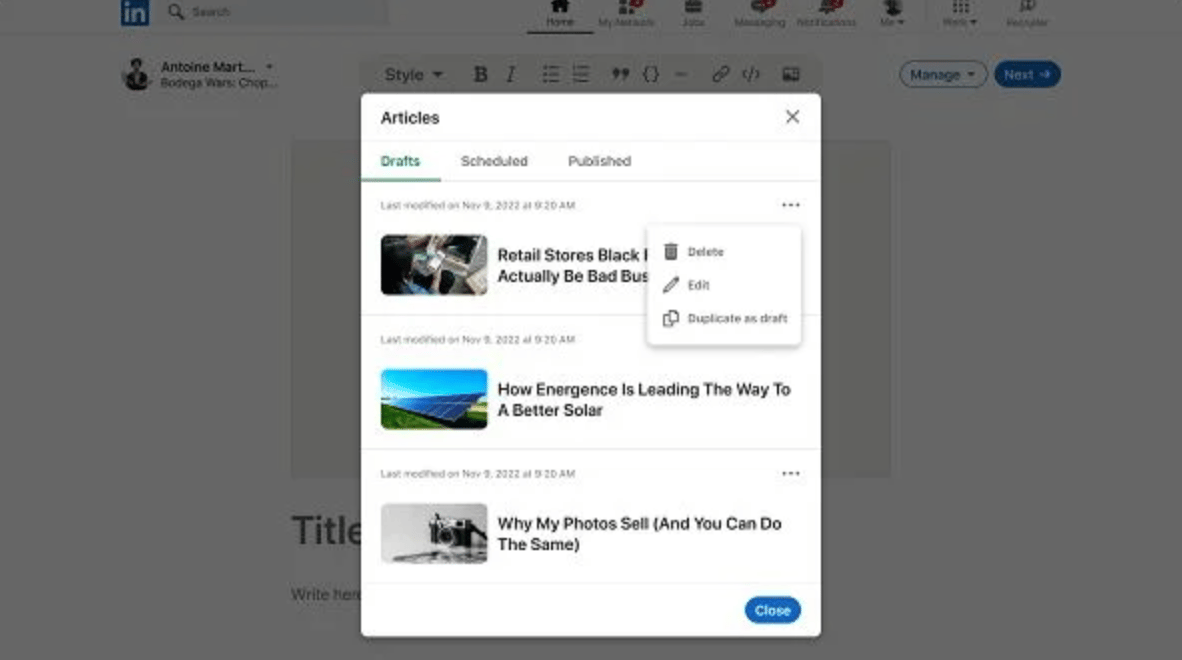Open draft Why My Photos Sell
Viewport: 1182px width, 660px height.
coord(639,533)
